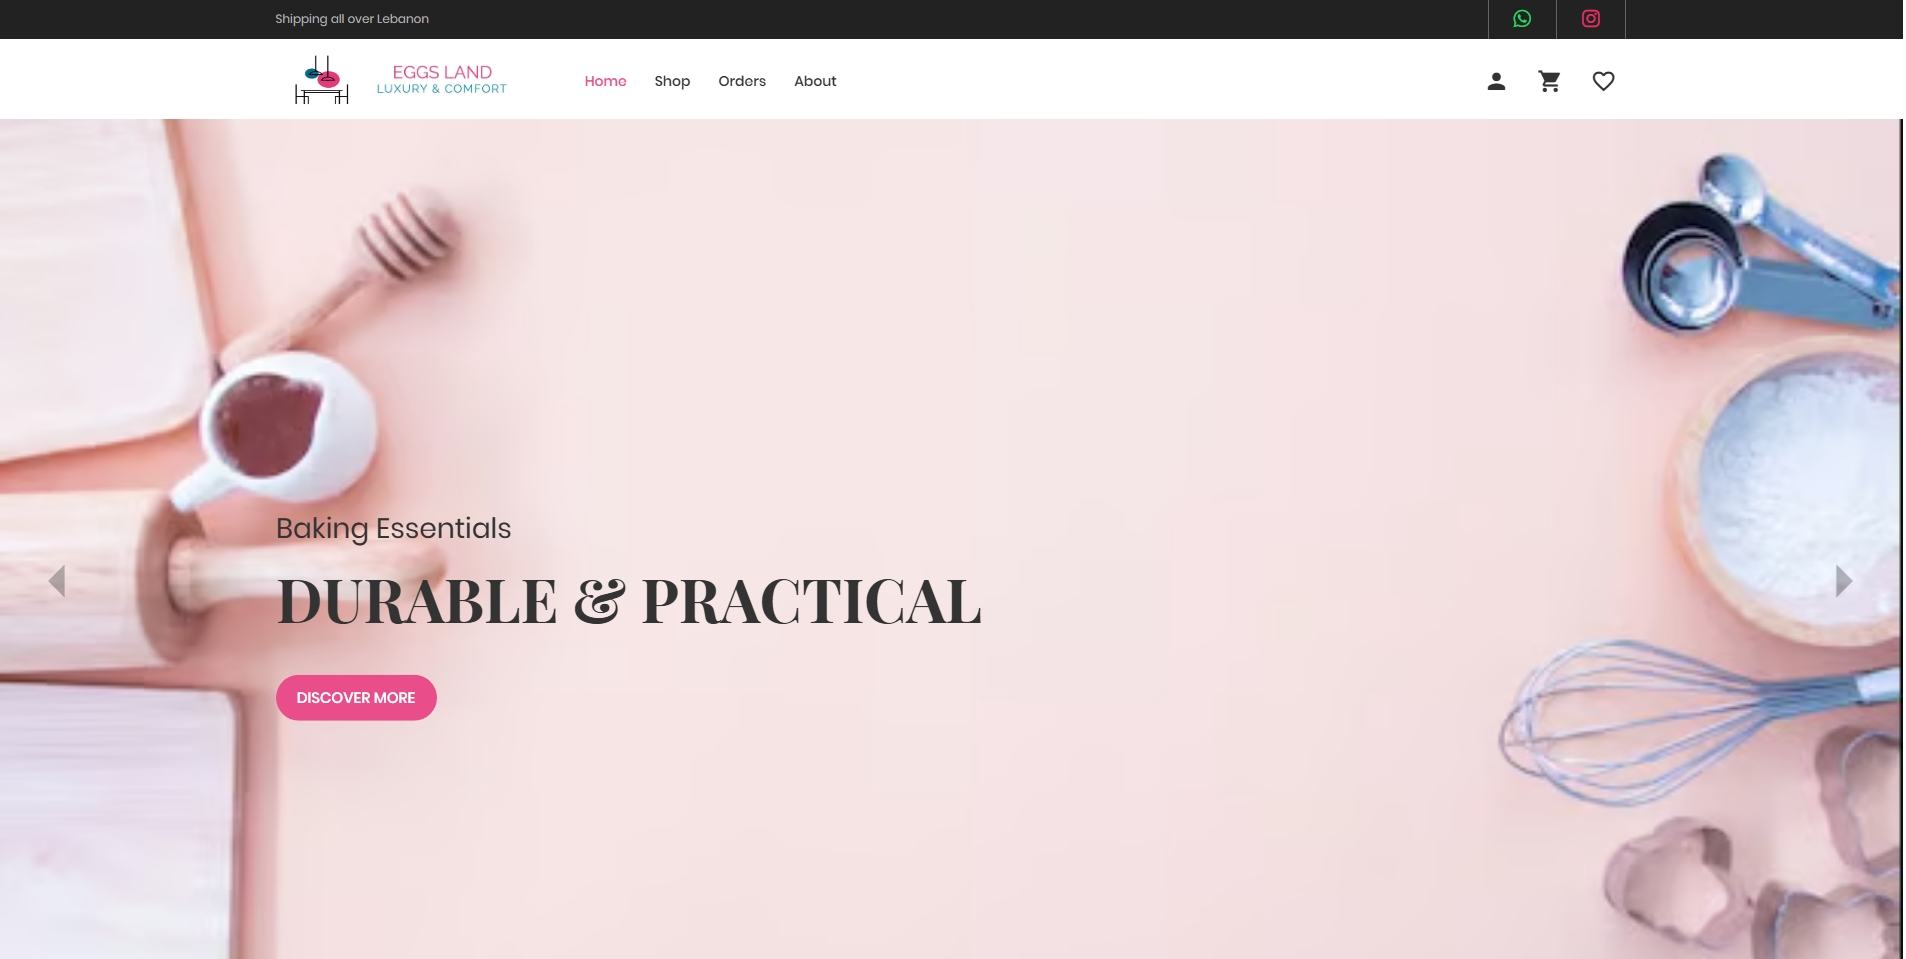1906x959 pixels.
Task: Click the Baking Essentials subtitle
Action: point(393,528)
